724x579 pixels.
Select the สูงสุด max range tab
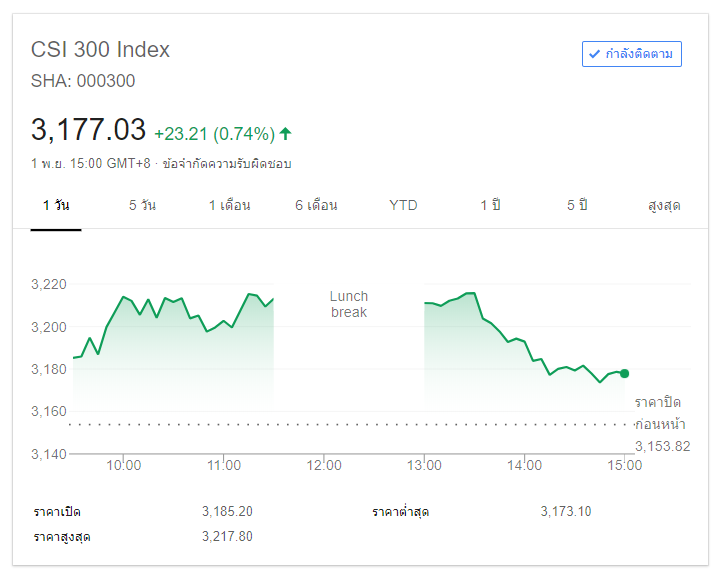(664, 205)
